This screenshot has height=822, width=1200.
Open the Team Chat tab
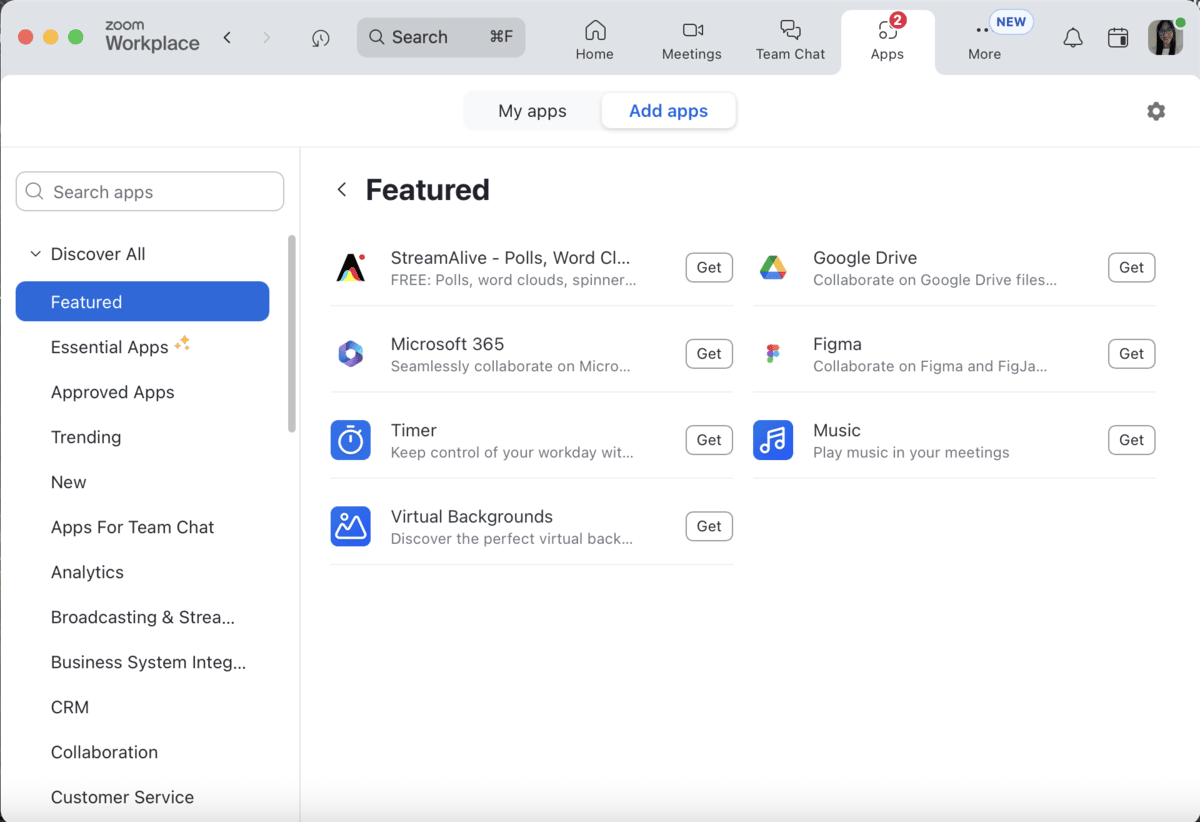pyautogui.click(x=790, y=41)
